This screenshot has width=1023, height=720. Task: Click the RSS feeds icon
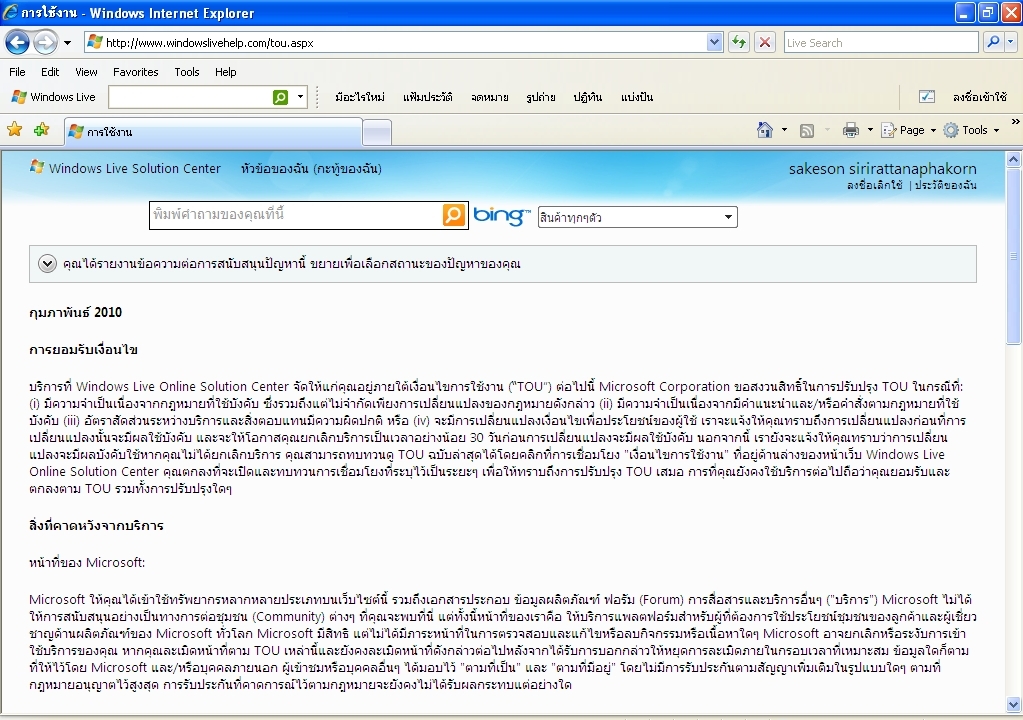(807, 130)
